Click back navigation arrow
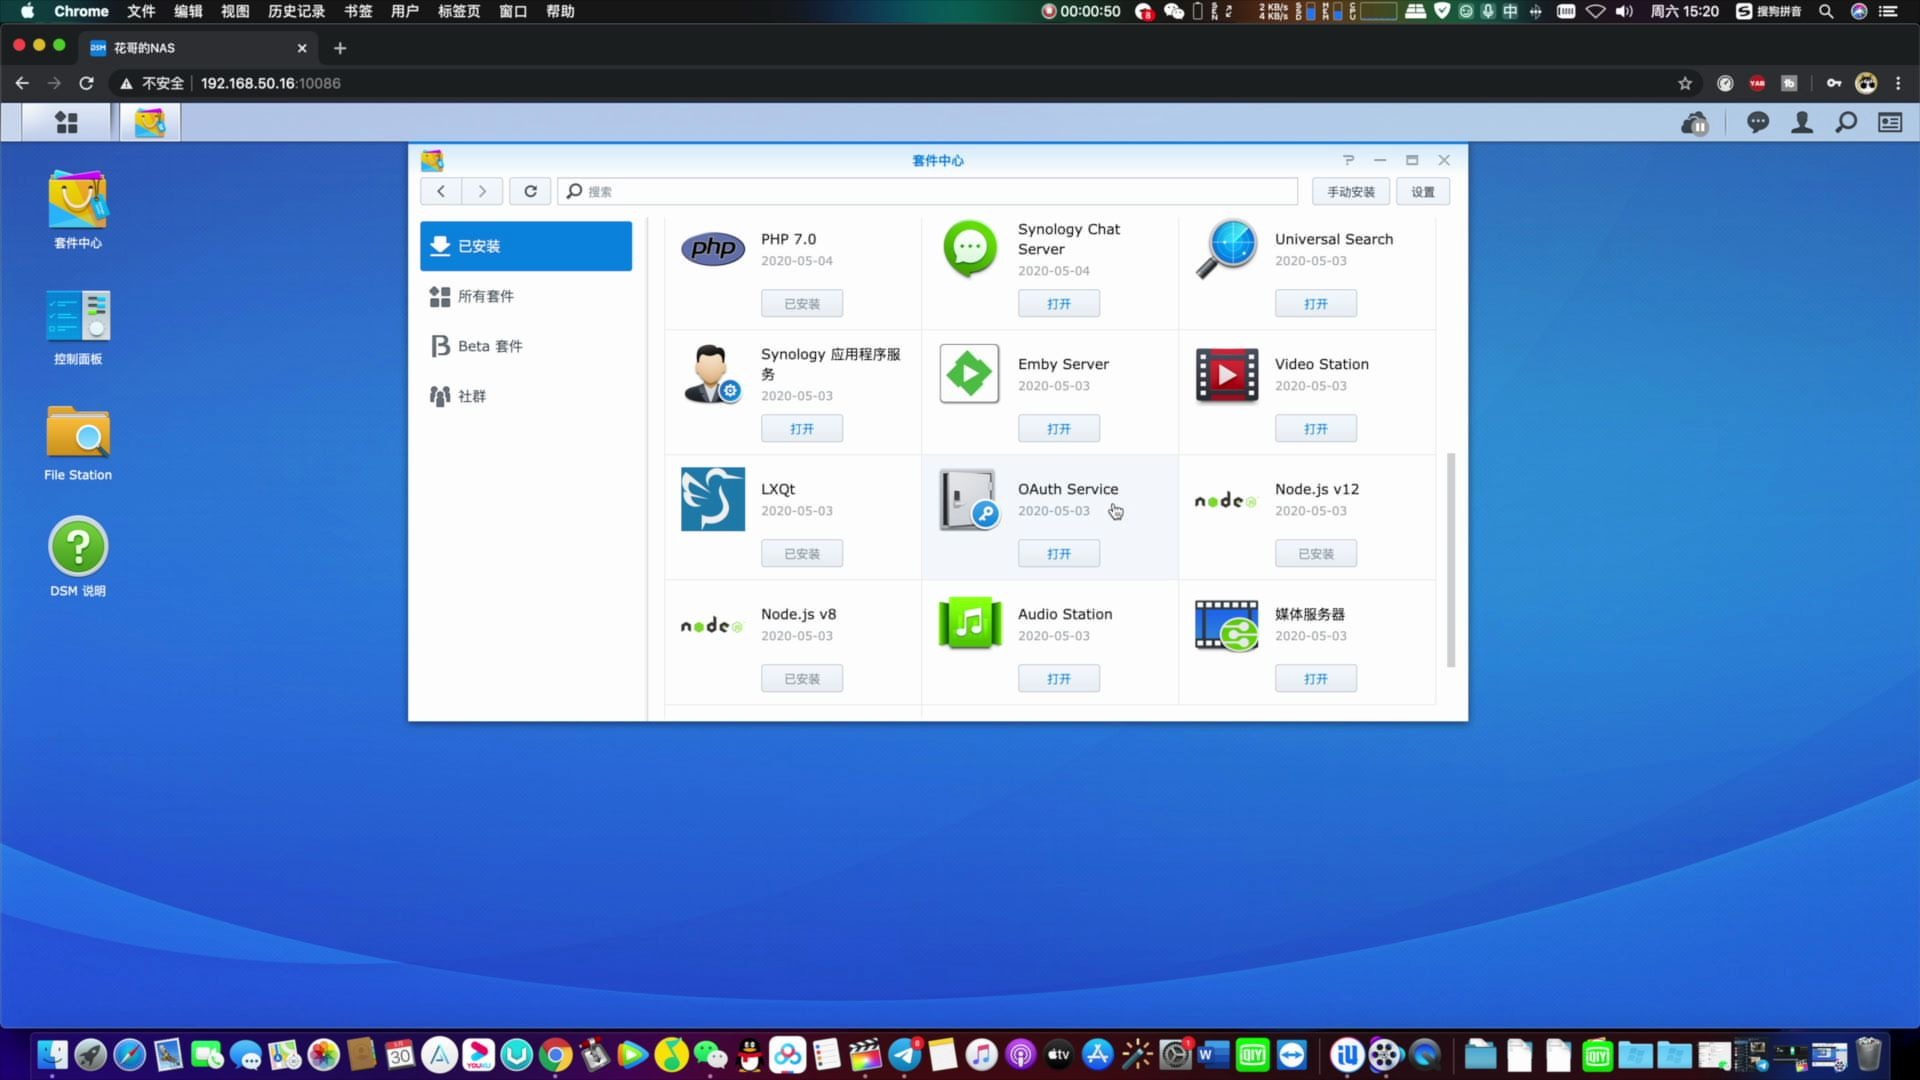Screen dimensions: 1920x1080 pos(442,191)
